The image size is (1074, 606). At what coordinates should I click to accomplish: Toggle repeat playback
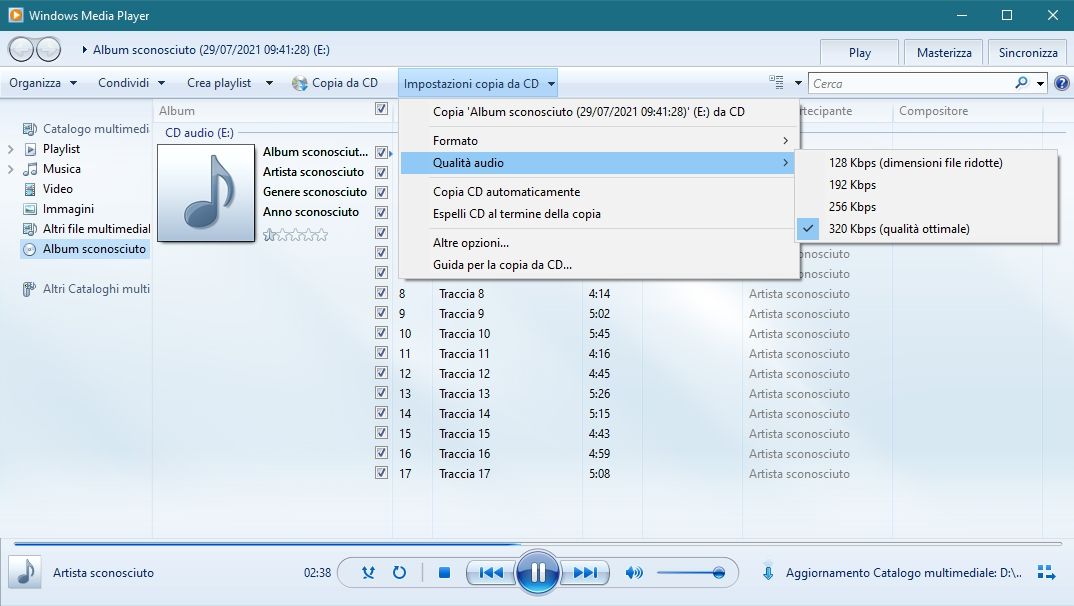click(399, 572)
